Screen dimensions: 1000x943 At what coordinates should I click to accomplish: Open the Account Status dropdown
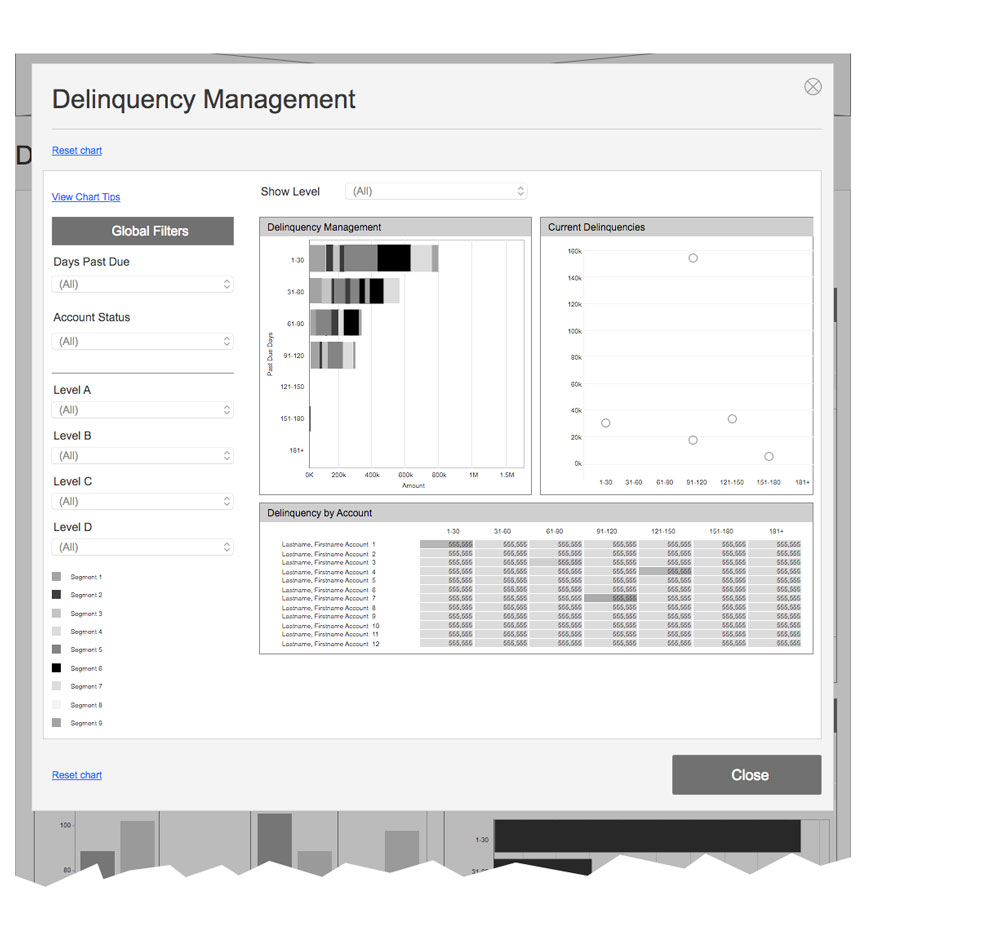tap(143, 342)
